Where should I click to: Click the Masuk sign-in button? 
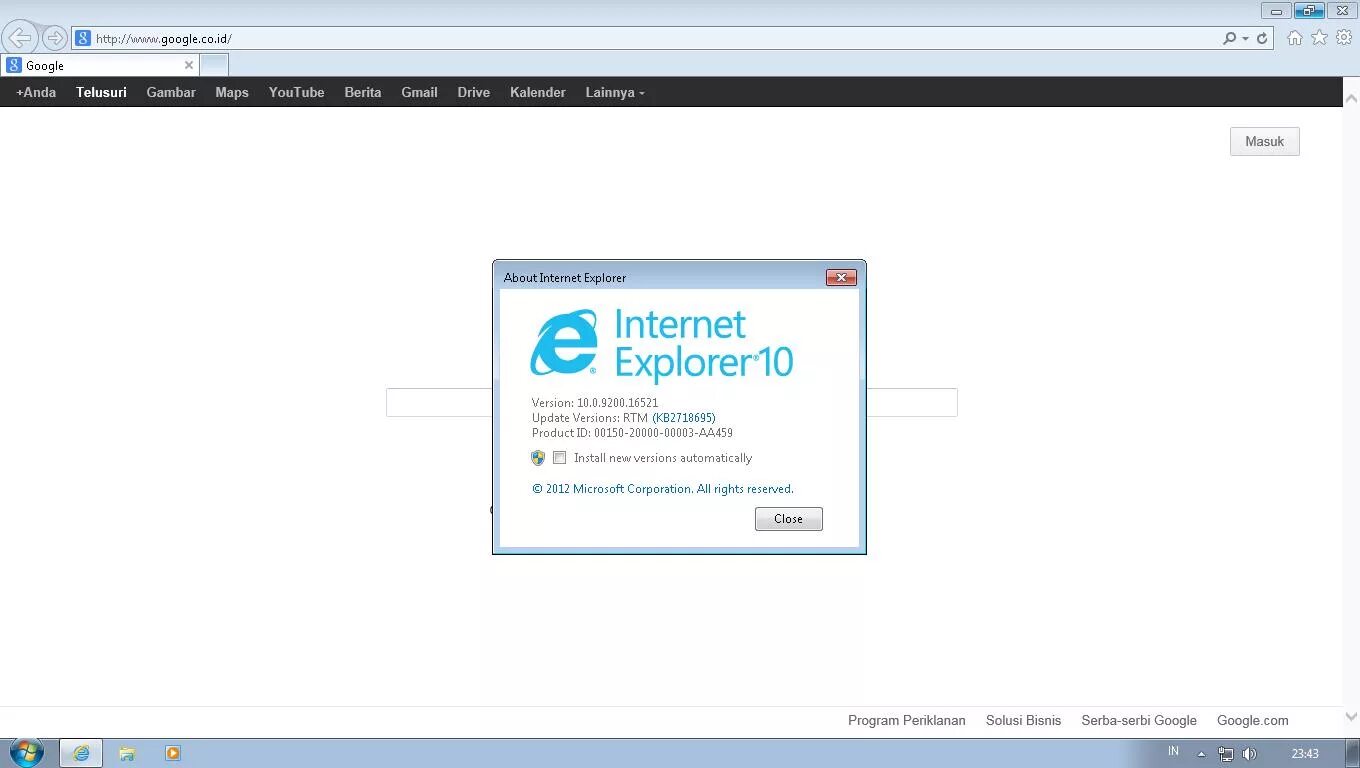[x=1264, y=141]
